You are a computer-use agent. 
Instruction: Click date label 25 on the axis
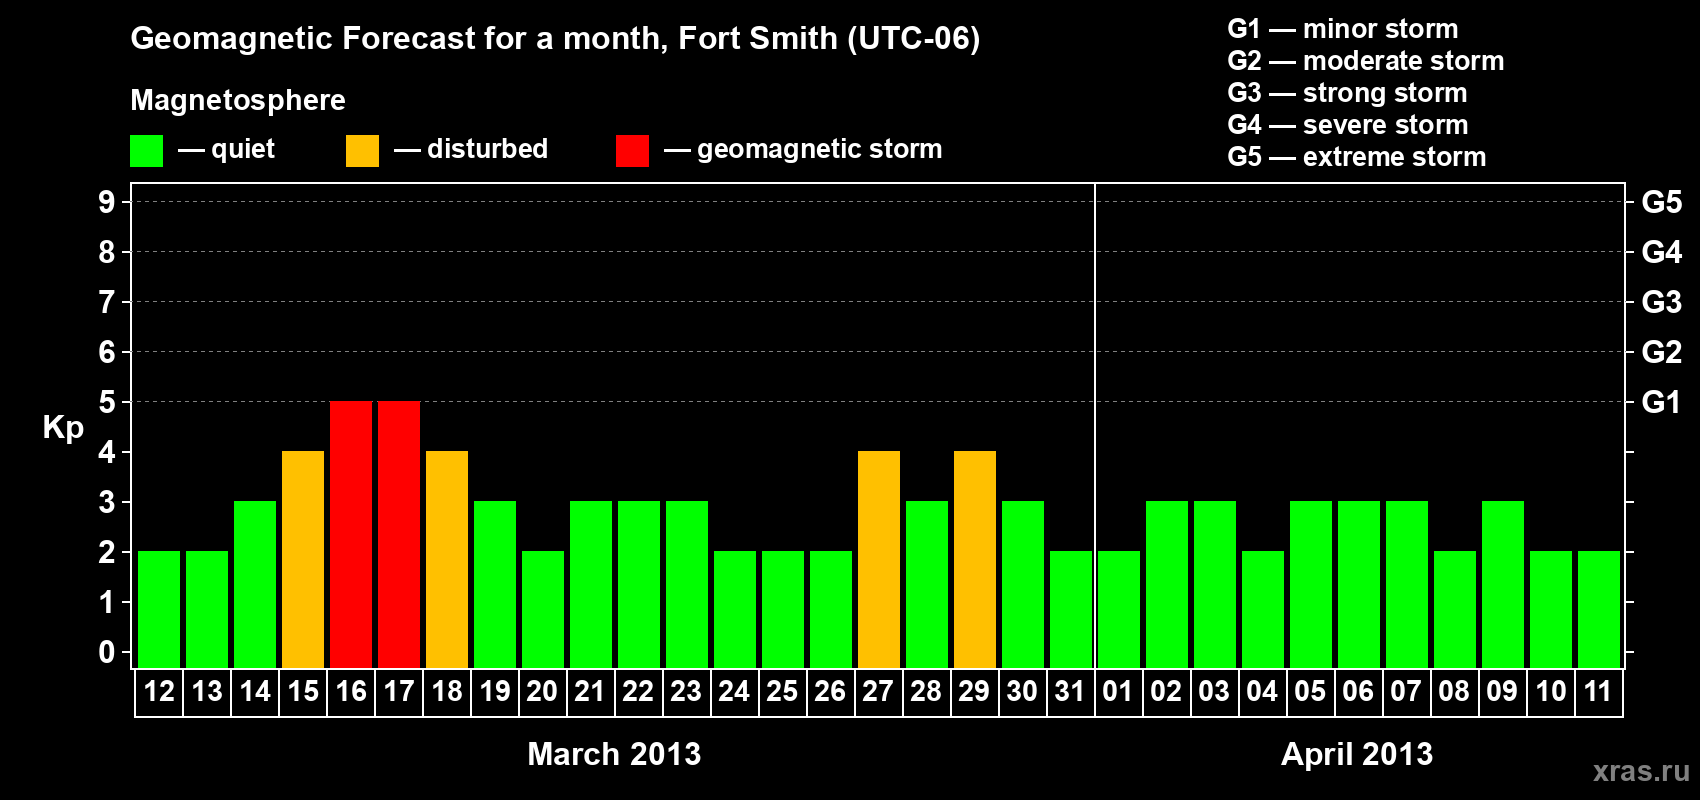[x=783, y=691]
